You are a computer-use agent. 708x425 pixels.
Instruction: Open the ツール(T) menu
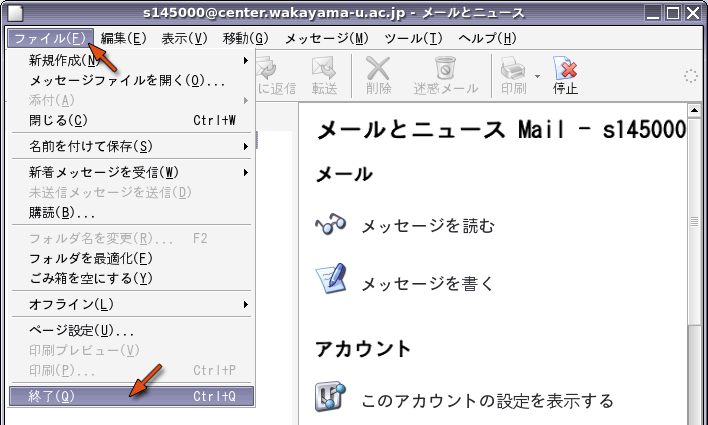[414, 38]
